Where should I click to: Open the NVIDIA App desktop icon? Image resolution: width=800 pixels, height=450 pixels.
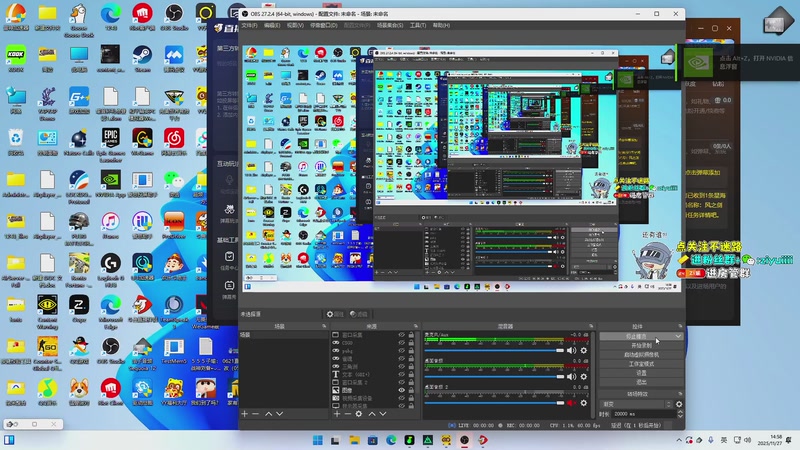(x=111, y=184)
